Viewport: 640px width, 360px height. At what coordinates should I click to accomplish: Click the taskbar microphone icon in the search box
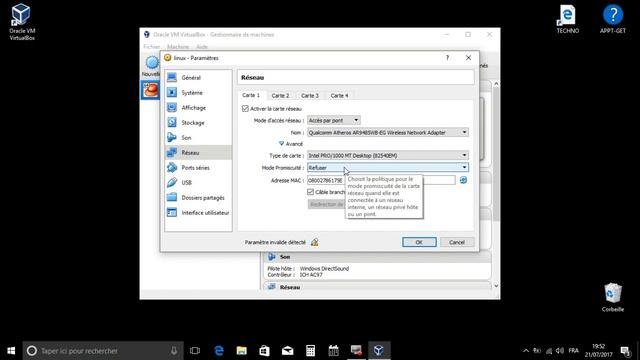174,351
